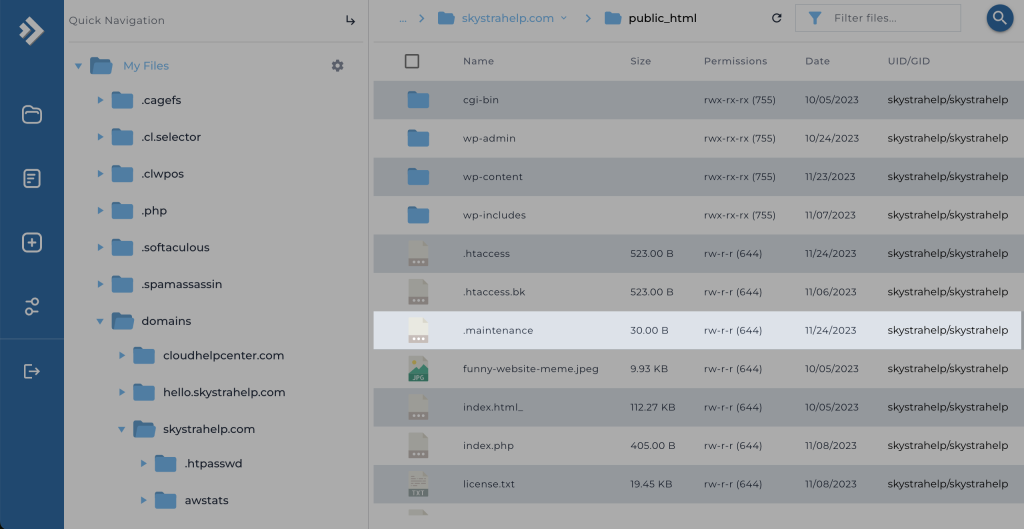Expand the cloudhelpcenter.com folder arrow
Image resolution: width=1024 pixels, height=529 pixels.
click(122, 356)
